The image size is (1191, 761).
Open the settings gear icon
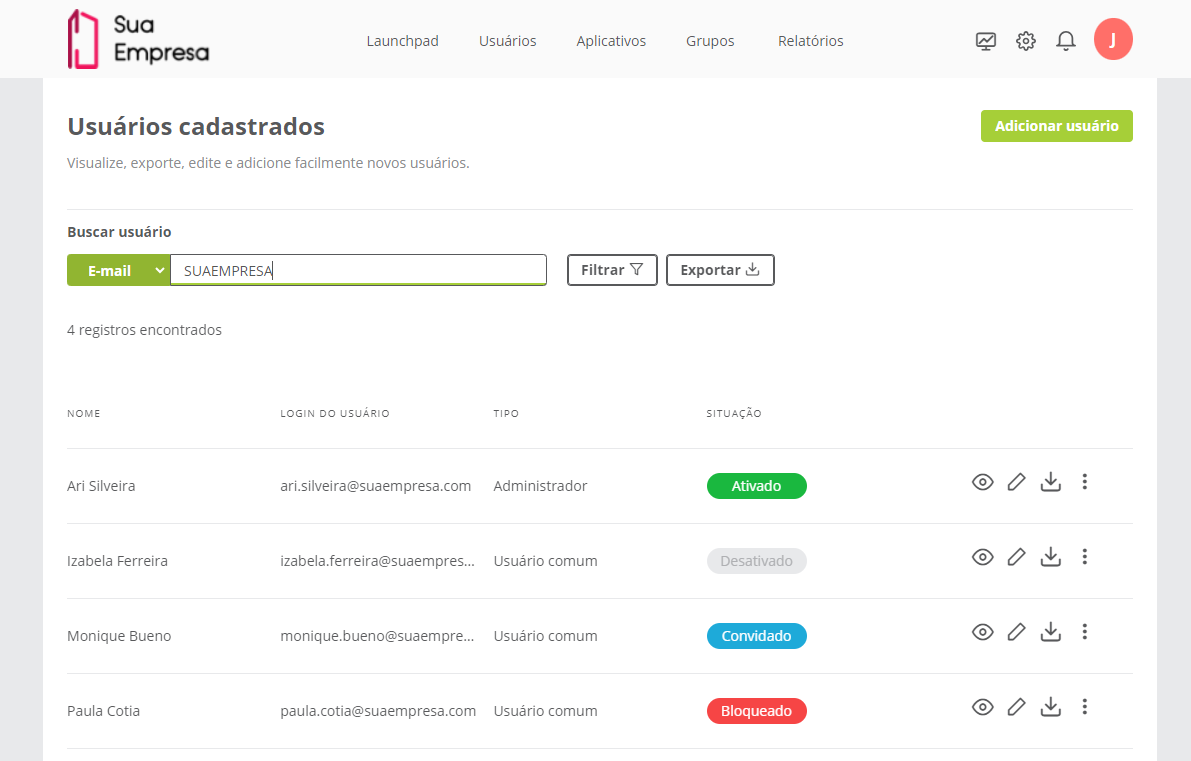(1025, 41)
